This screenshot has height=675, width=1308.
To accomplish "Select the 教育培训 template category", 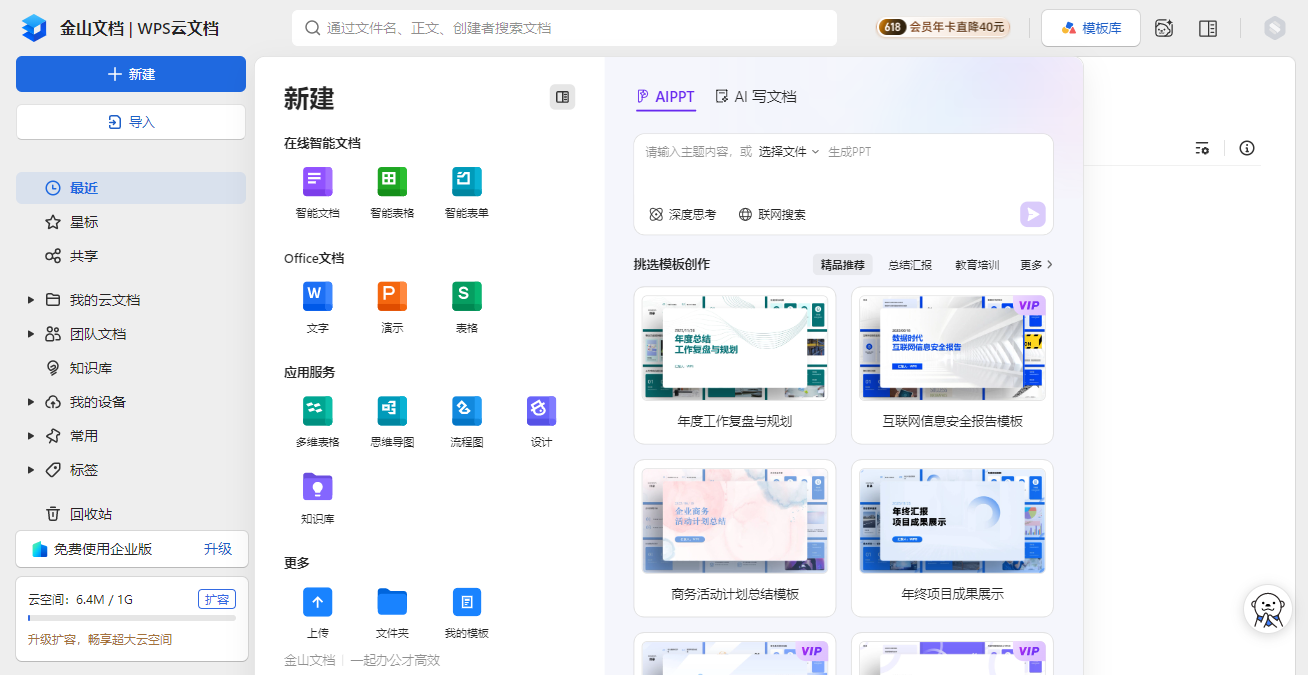I will 977,265.
